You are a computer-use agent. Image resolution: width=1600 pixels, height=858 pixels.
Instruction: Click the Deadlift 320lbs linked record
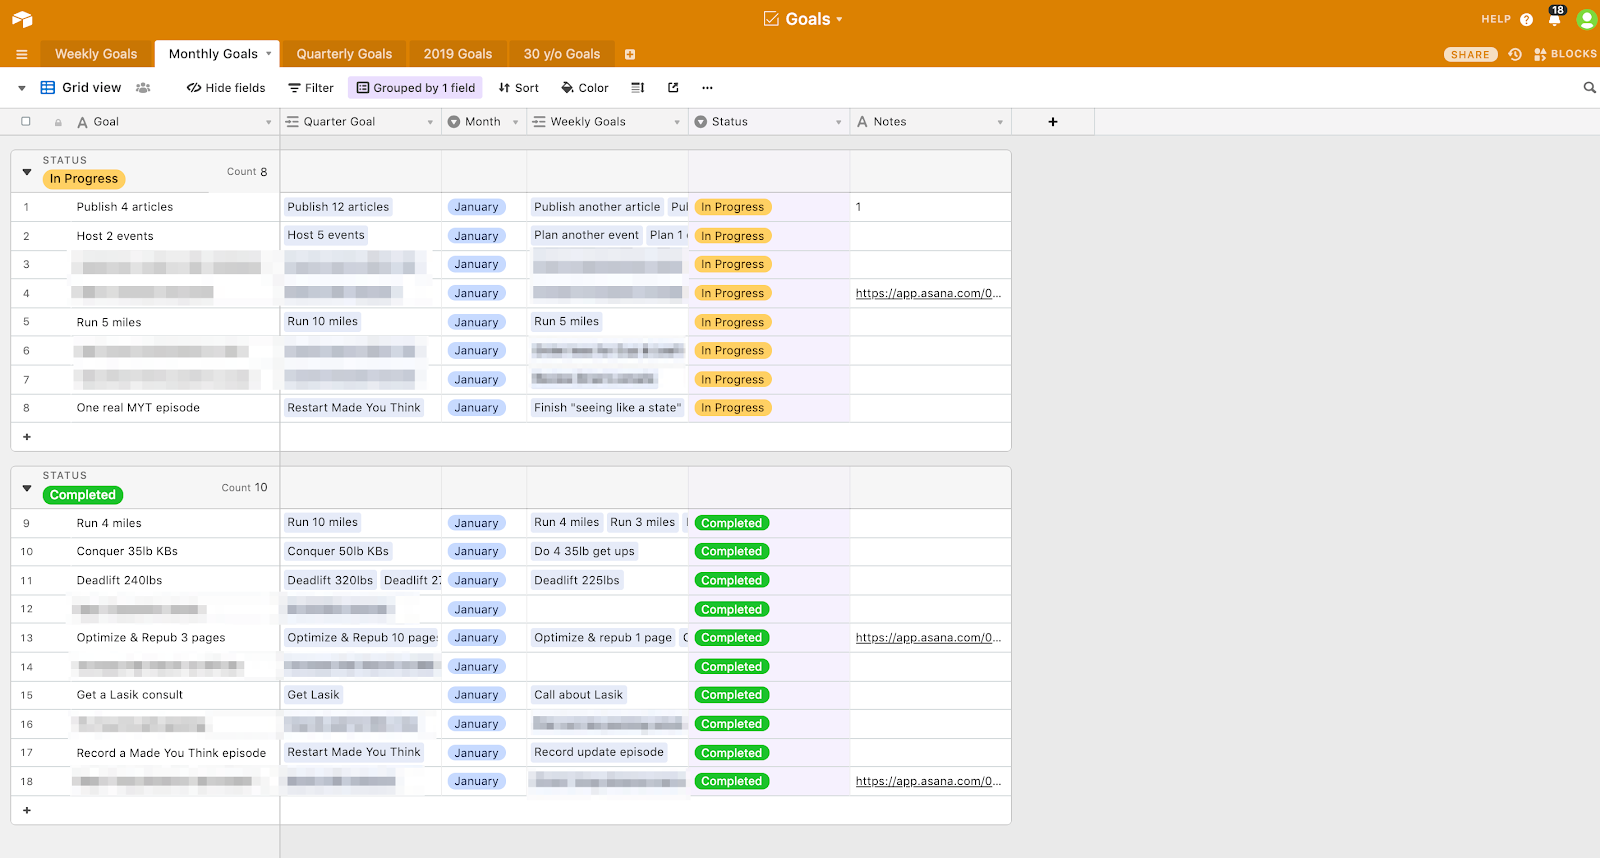[330, 580]
